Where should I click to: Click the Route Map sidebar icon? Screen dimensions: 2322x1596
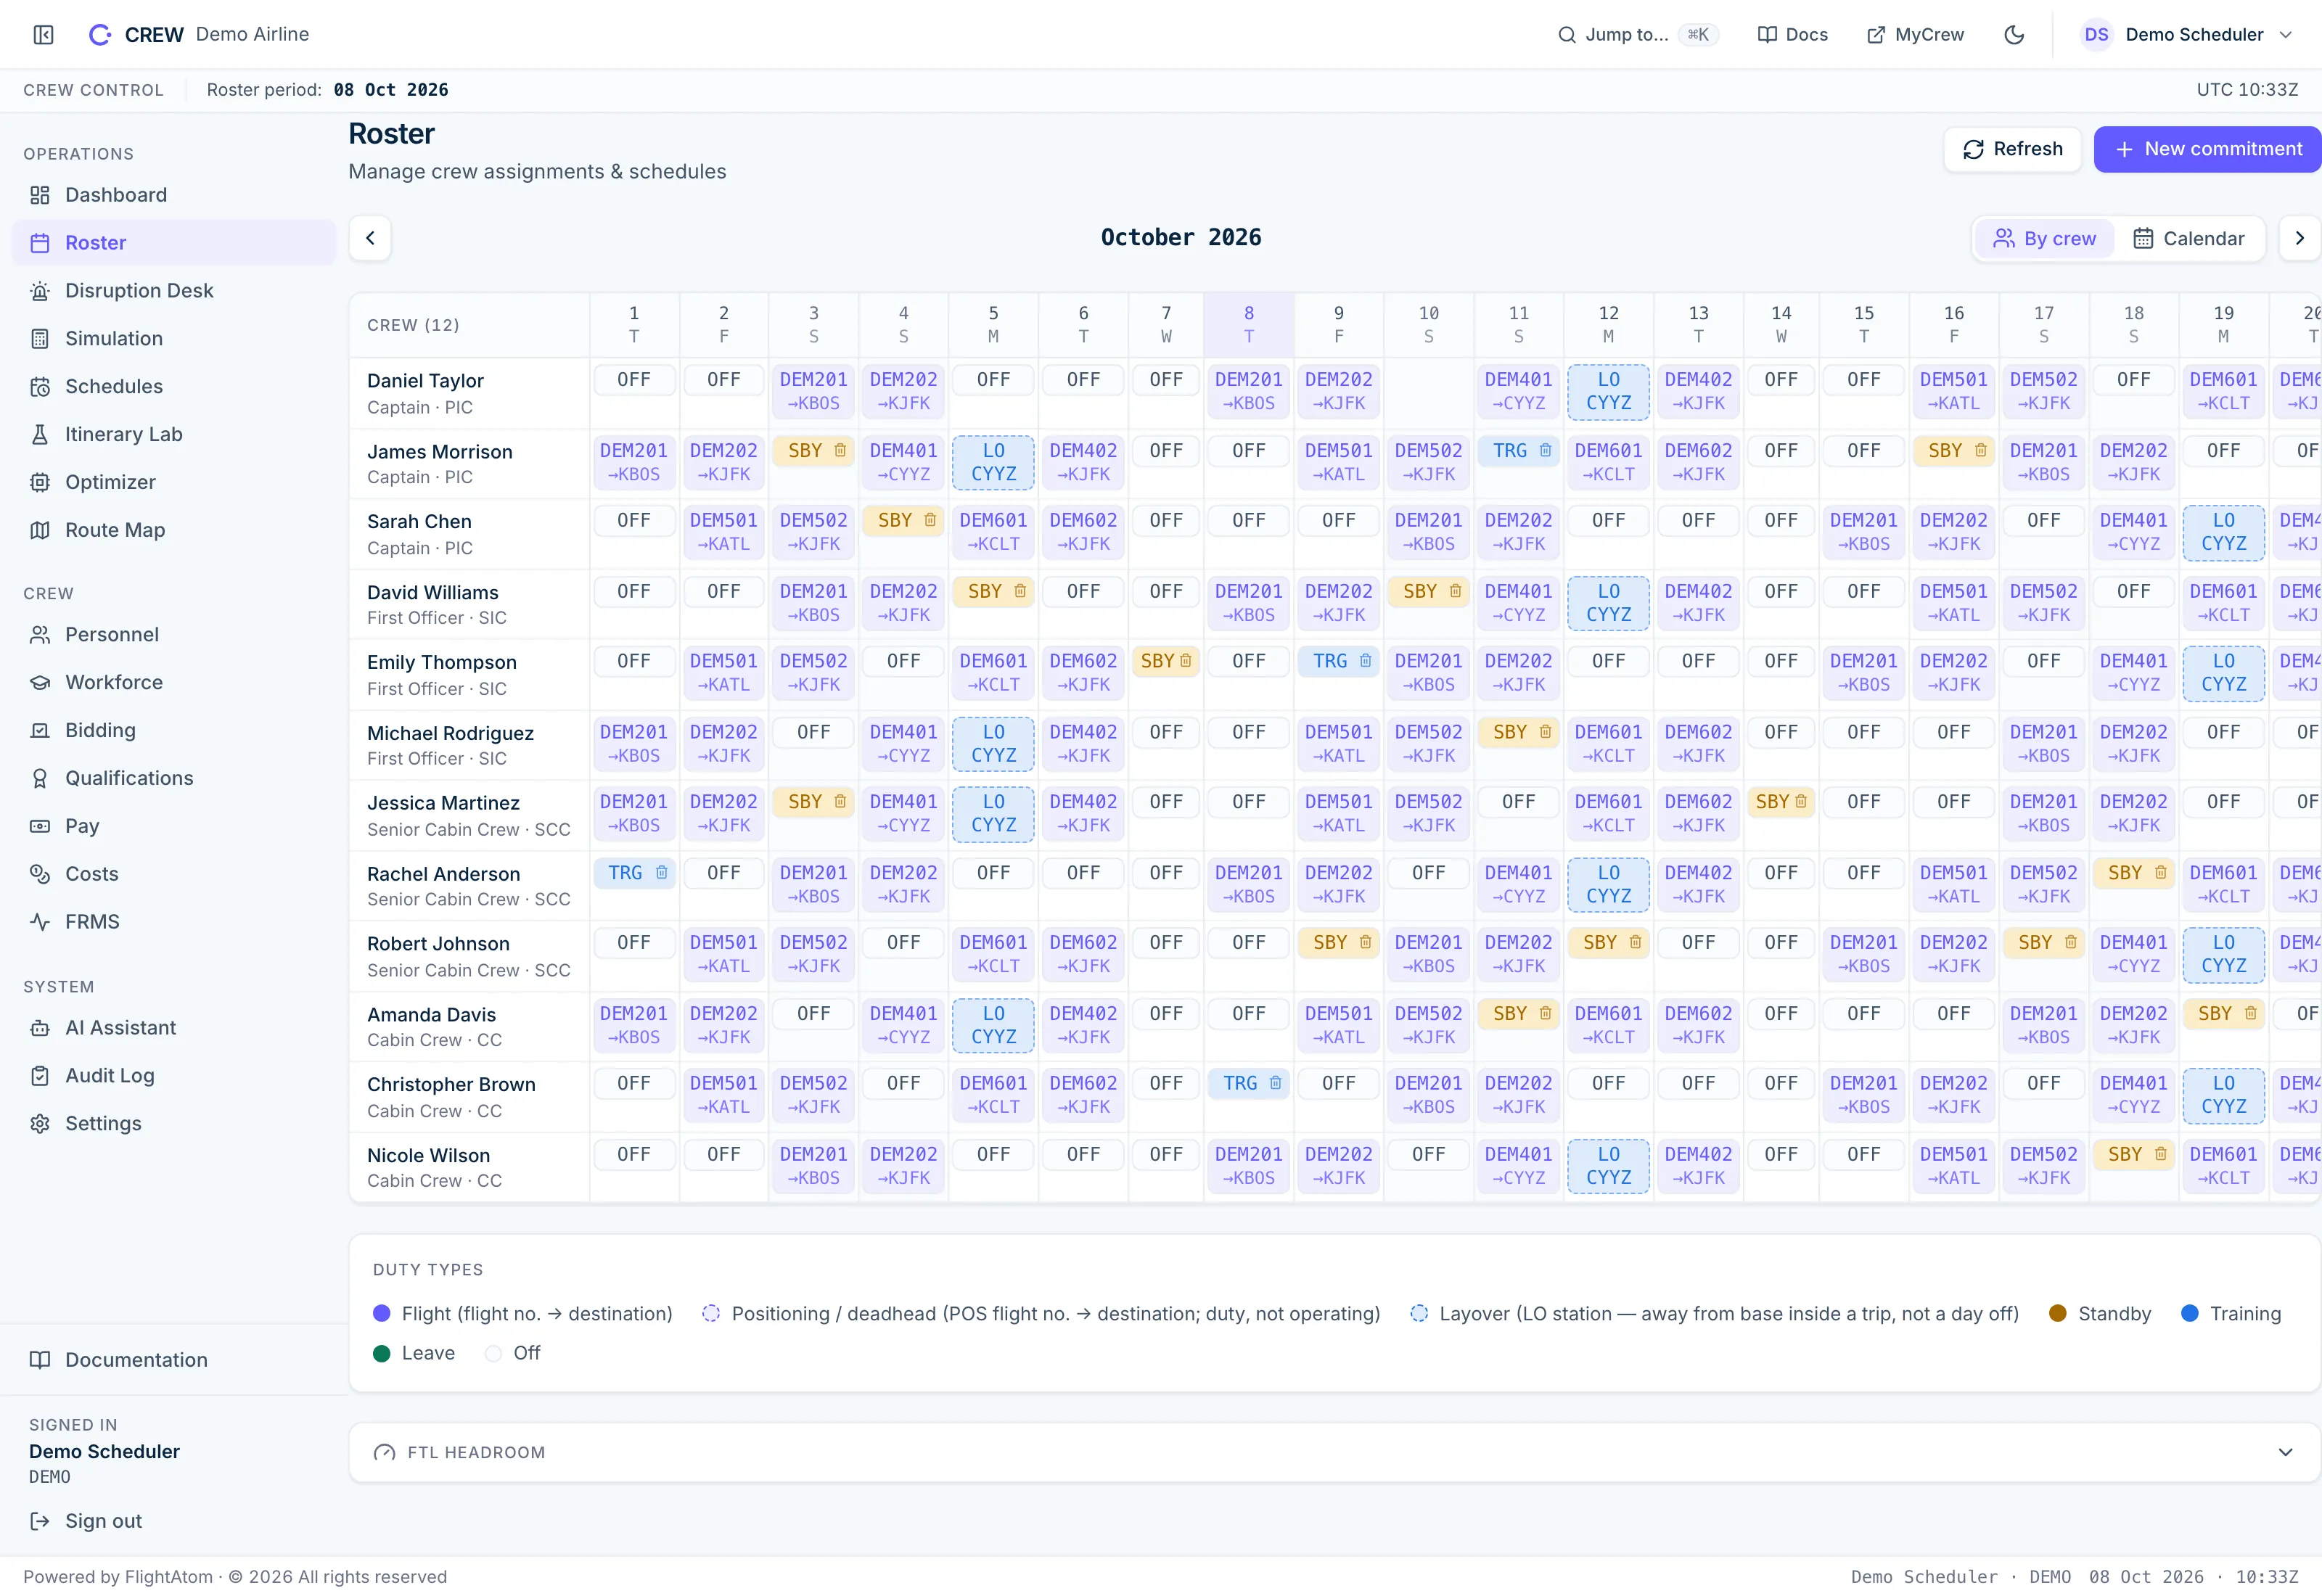click(x=40, y=531)
